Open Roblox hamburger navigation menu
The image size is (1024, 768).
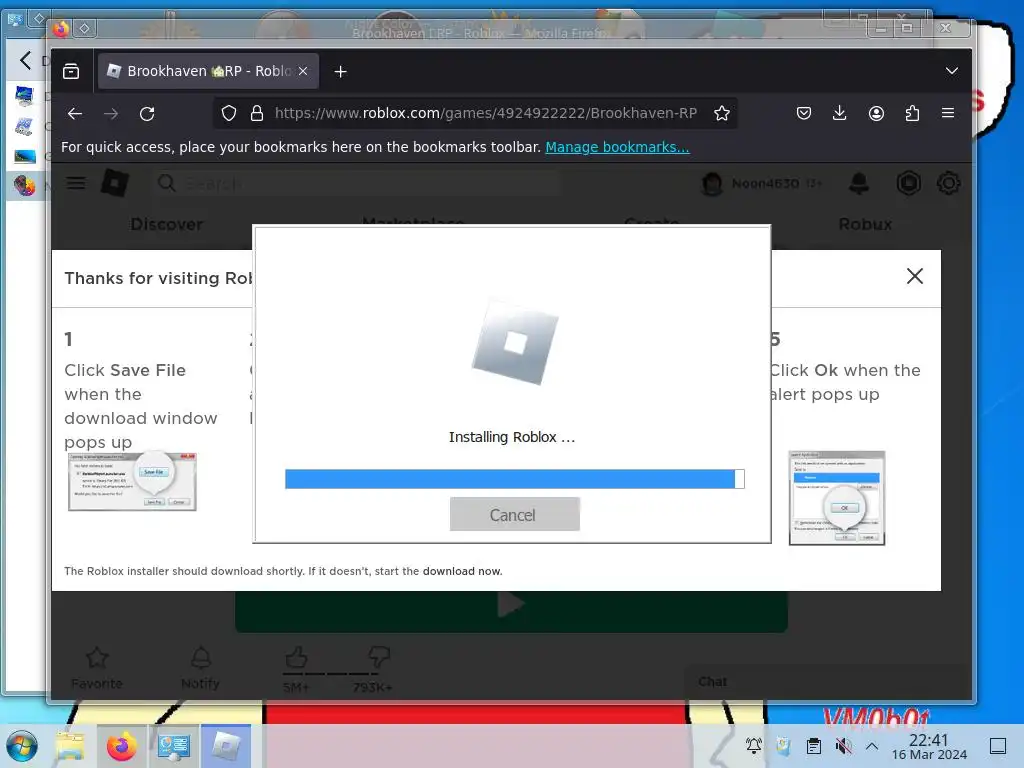tap(76, 184)
